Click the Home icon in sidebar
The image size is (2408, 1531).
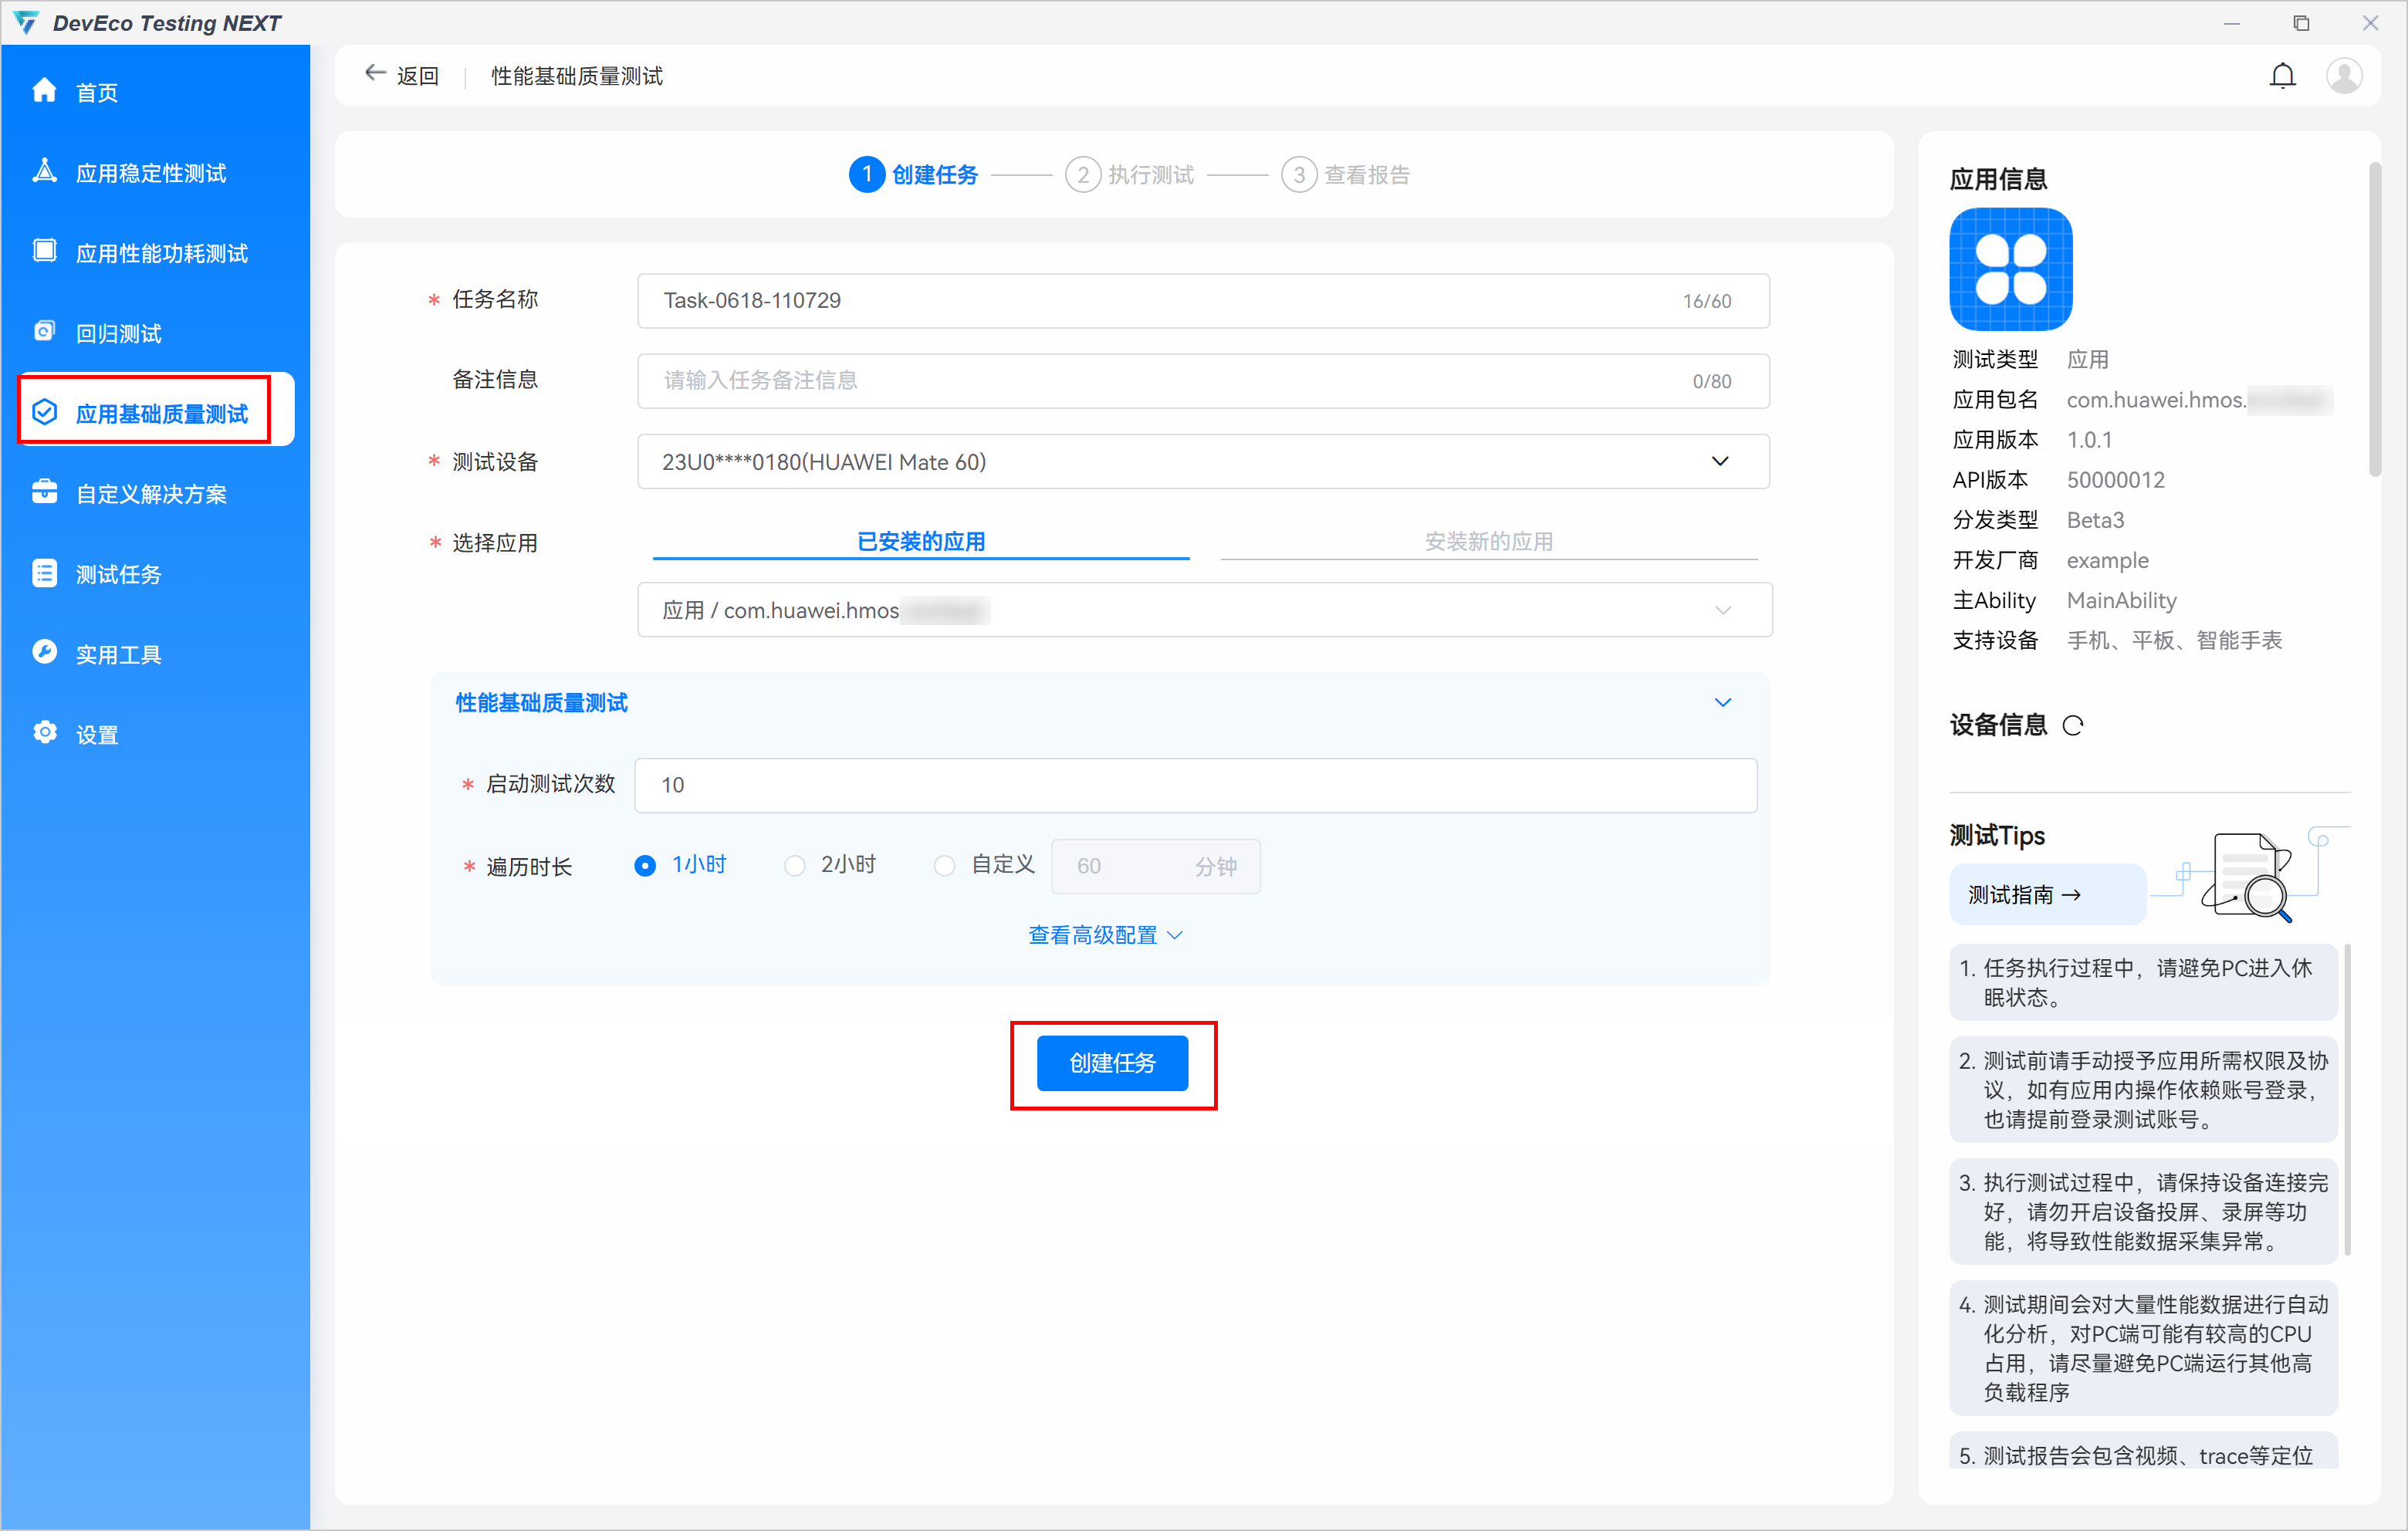point(44,91)
